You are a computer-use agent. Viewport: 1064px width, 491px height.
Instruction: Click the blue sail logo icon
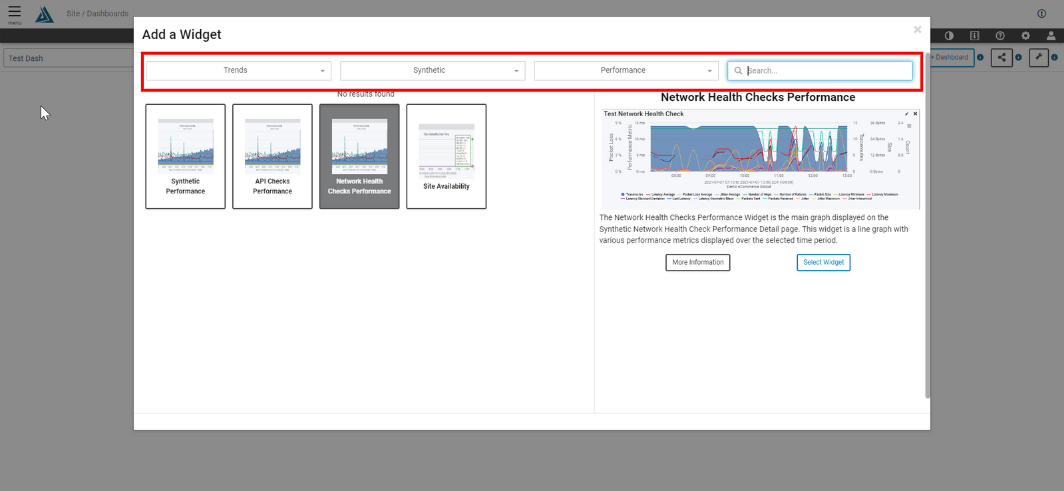pyautogui.click(x=44, y=14)
